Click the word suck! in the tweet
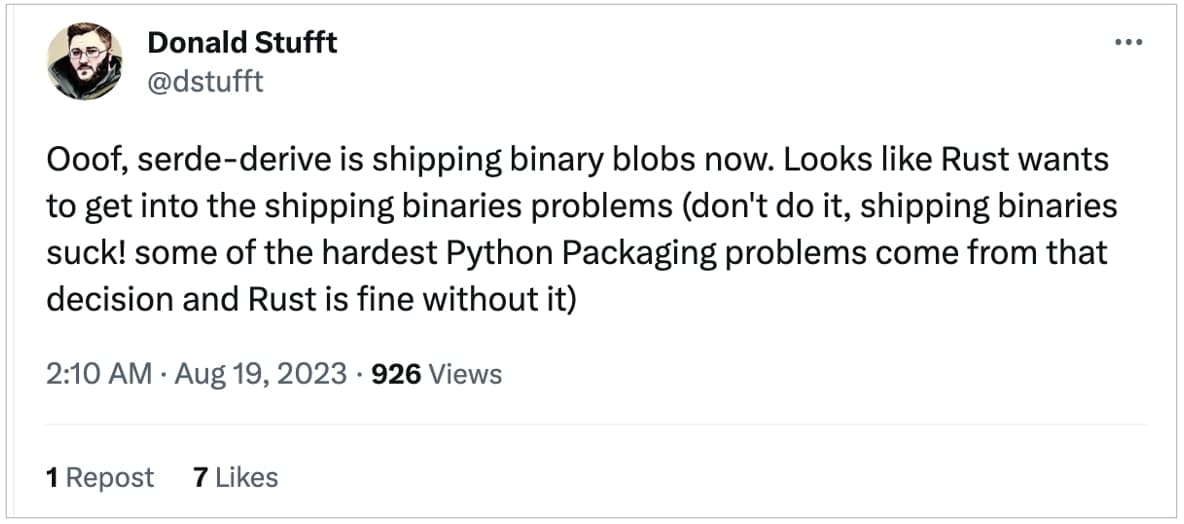Image resolution: width=1184 pixels, height=524 pixels. pyautogui.click(x=86, y=252)
